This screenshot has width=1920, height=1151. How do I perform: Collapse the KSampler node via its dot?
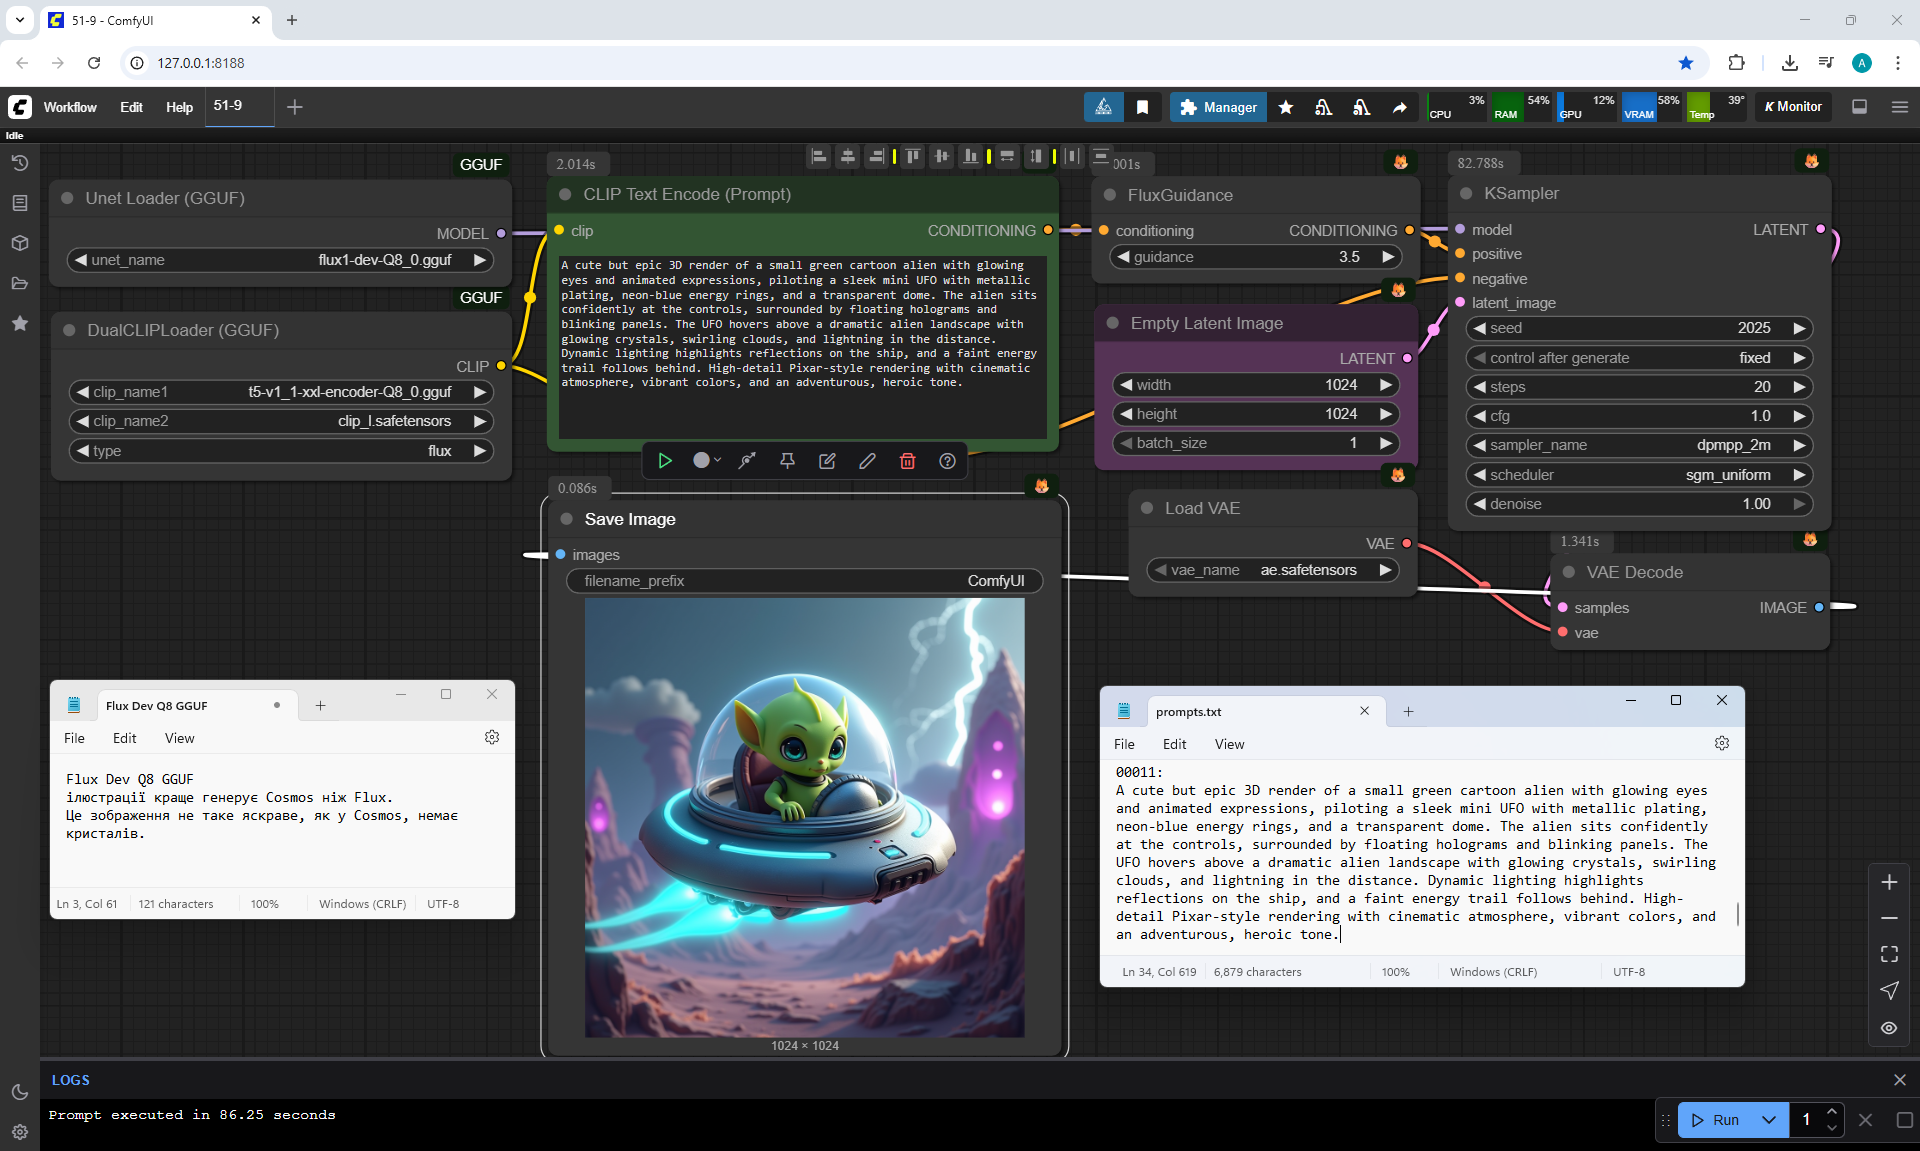[x=1466, y=194]
